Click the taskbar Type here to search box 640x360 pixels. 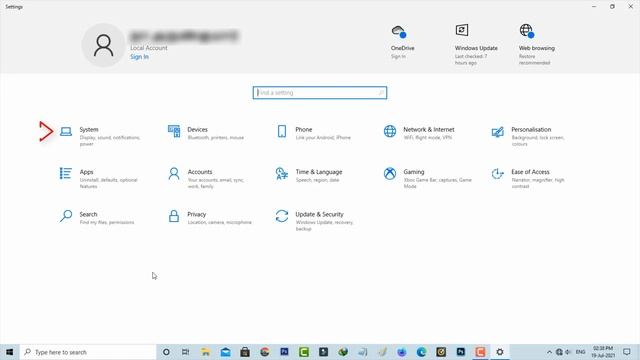88,352
